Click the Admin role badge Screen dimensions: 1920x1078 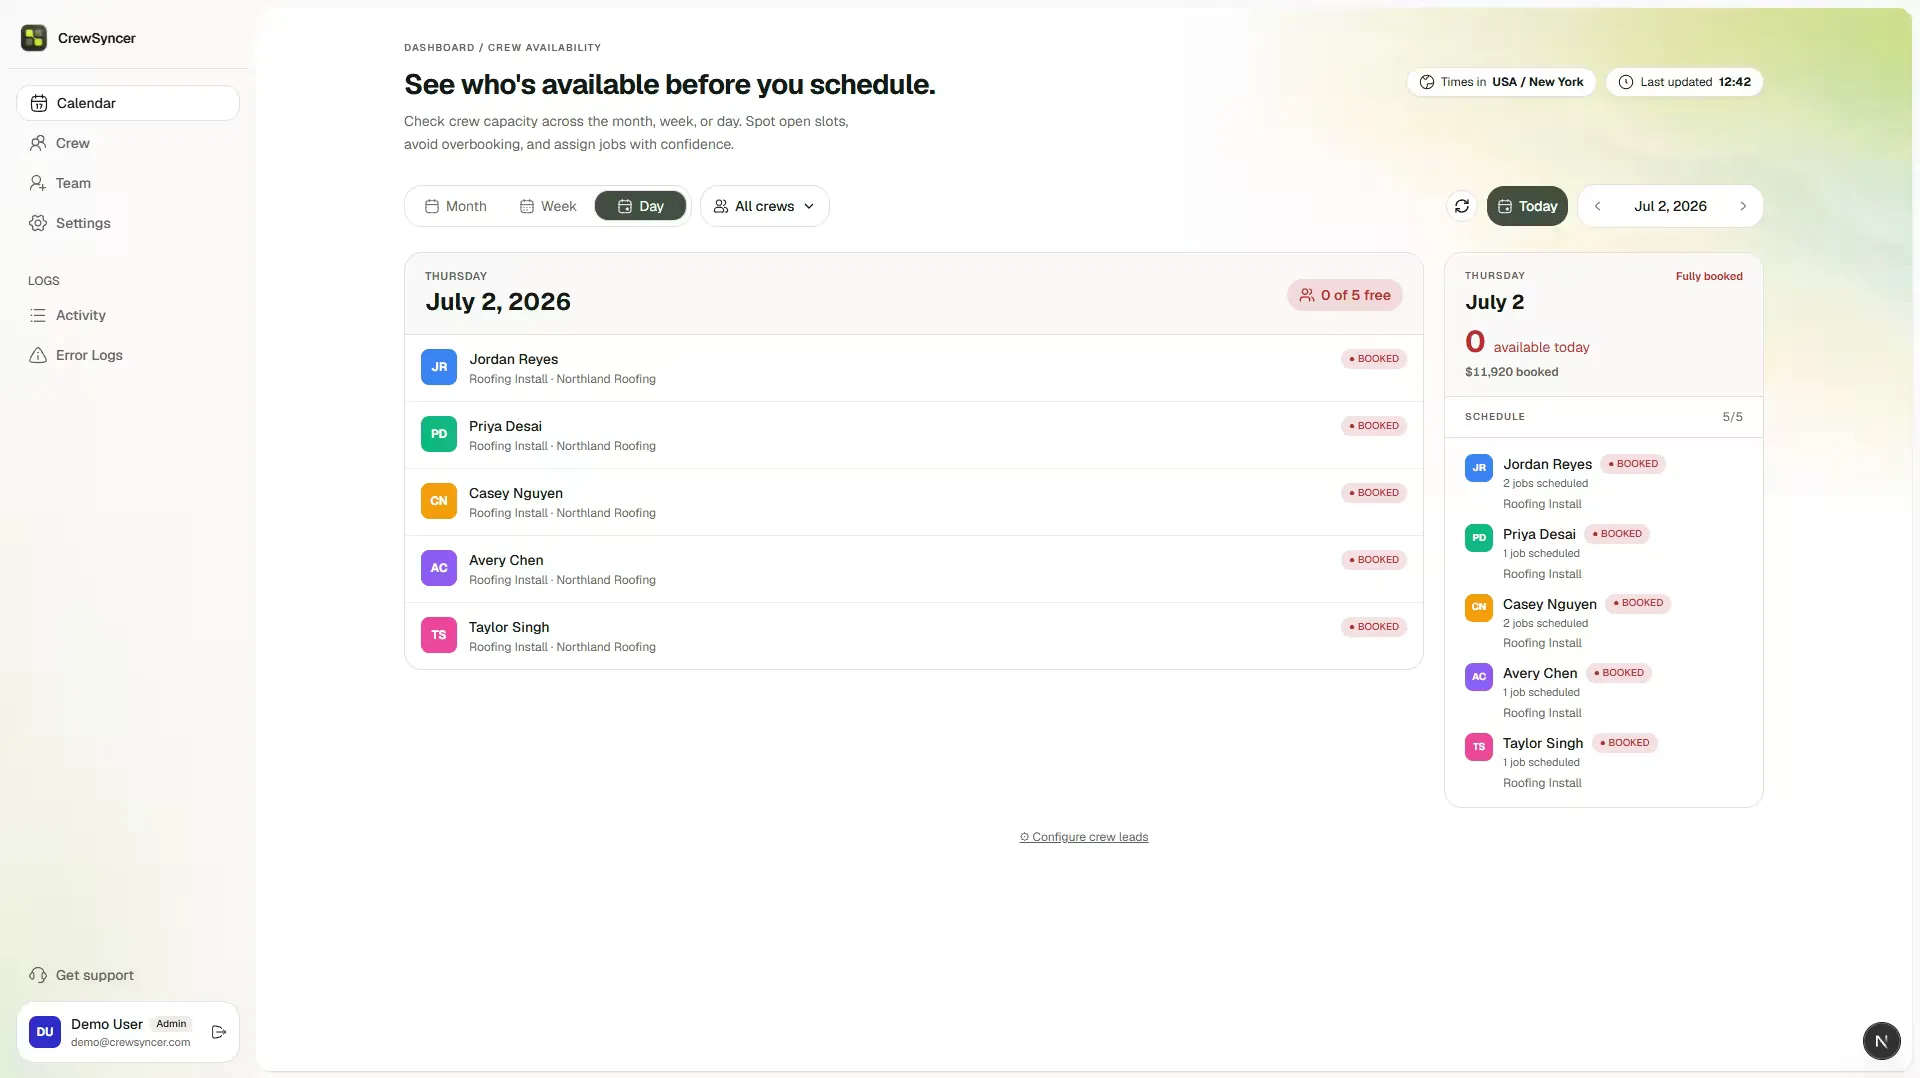coord(171,1024)
